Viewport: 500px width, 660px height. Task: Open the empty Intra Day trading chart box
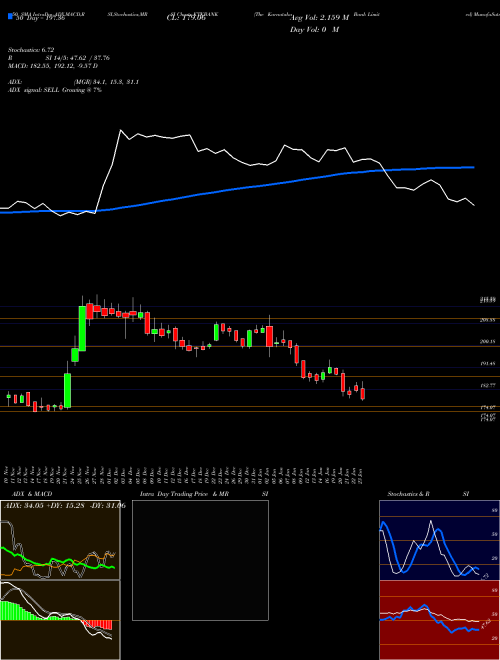200,560
